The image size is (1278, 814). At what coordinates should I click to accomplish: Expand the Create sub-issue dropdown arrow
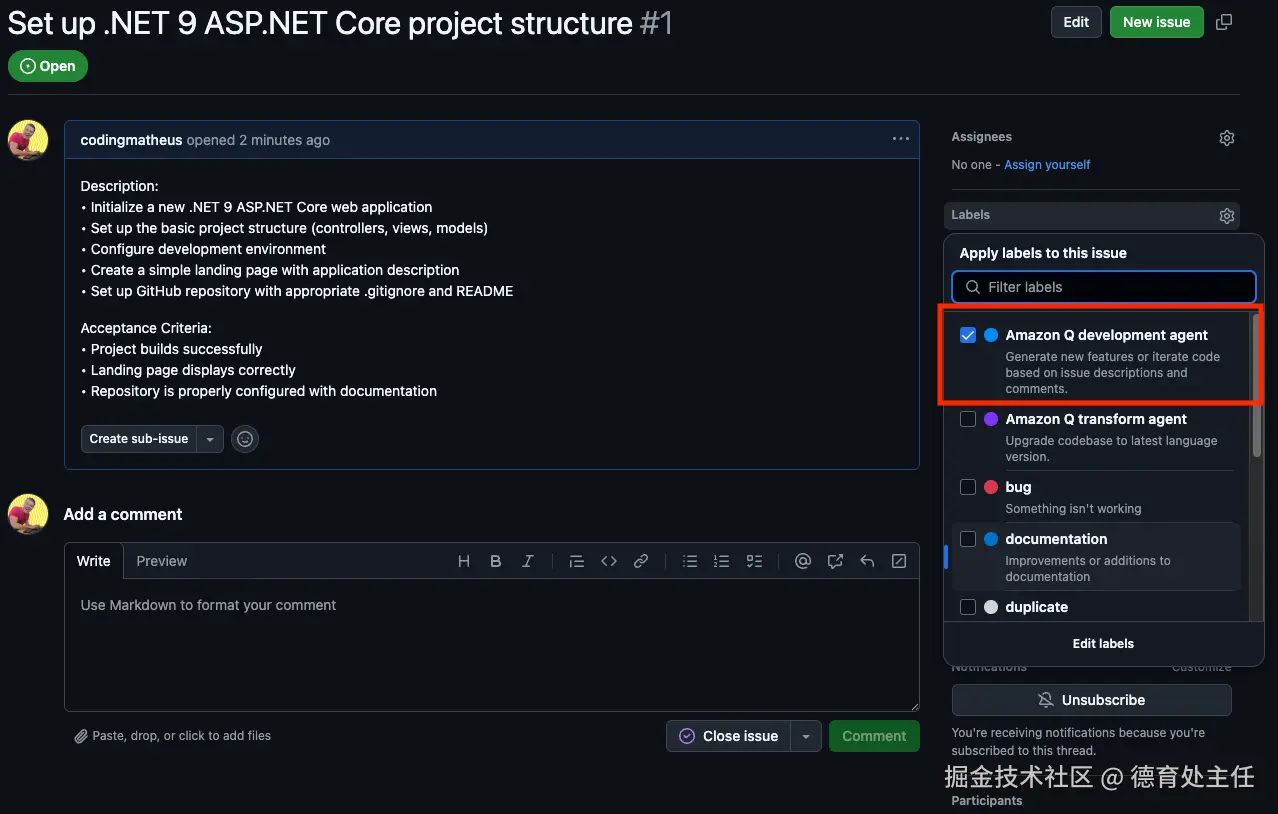point(210,439)
